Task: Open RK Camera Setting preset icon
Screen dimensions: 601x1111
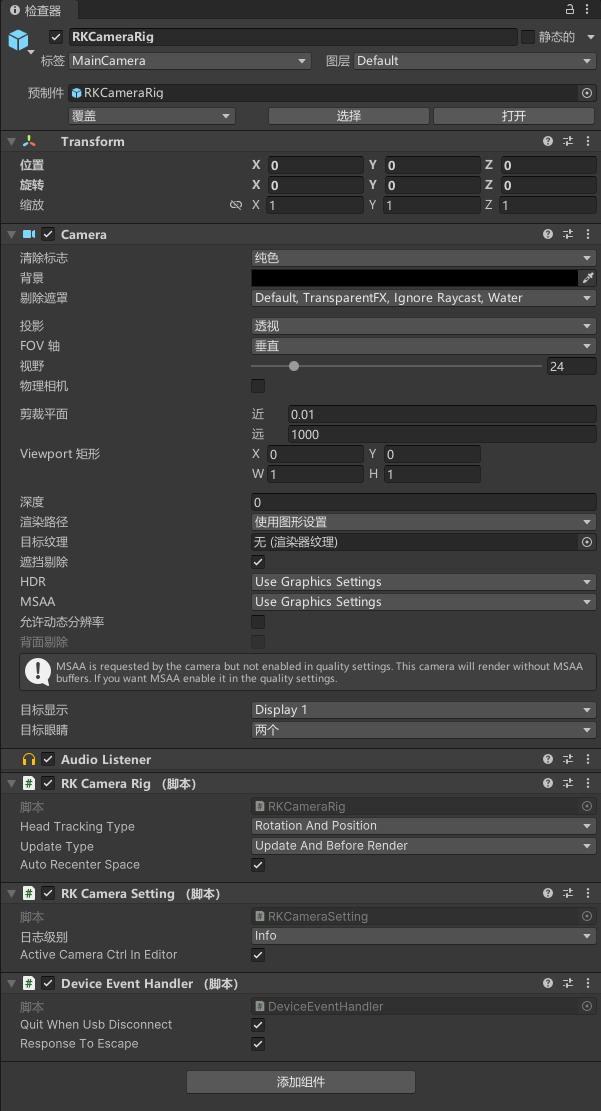Action: (568, 893)
